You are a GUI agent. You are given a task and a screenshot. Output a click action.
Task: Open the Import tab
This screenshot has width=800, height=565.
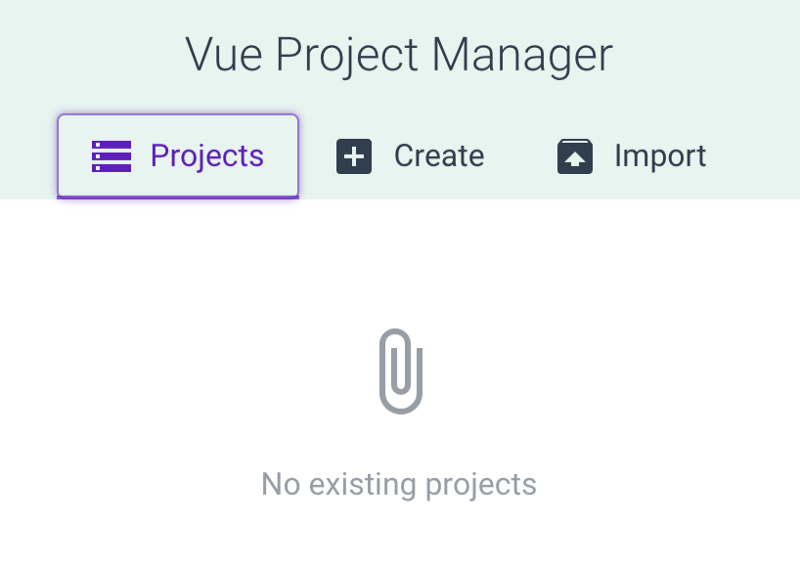pyautogui.click(x=631, y=156)
